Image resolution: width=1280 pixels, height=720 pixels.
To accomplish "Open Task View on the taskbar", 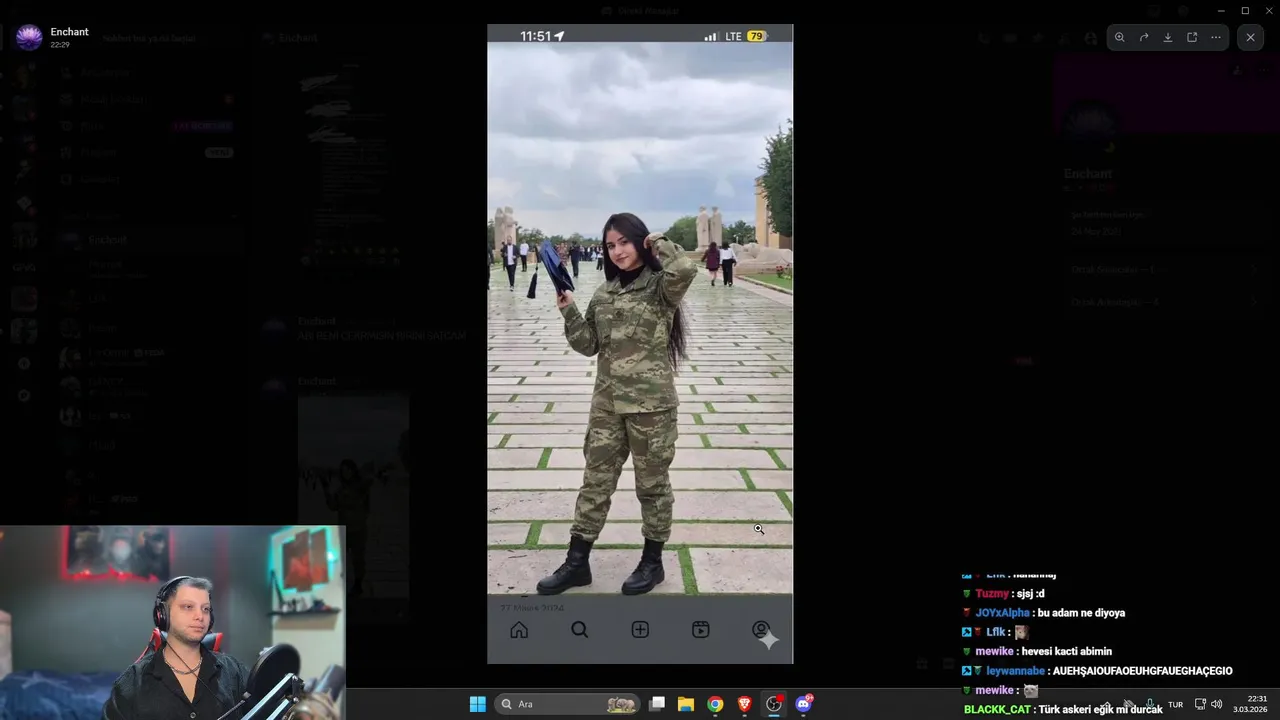I will [x=657, y=704].
